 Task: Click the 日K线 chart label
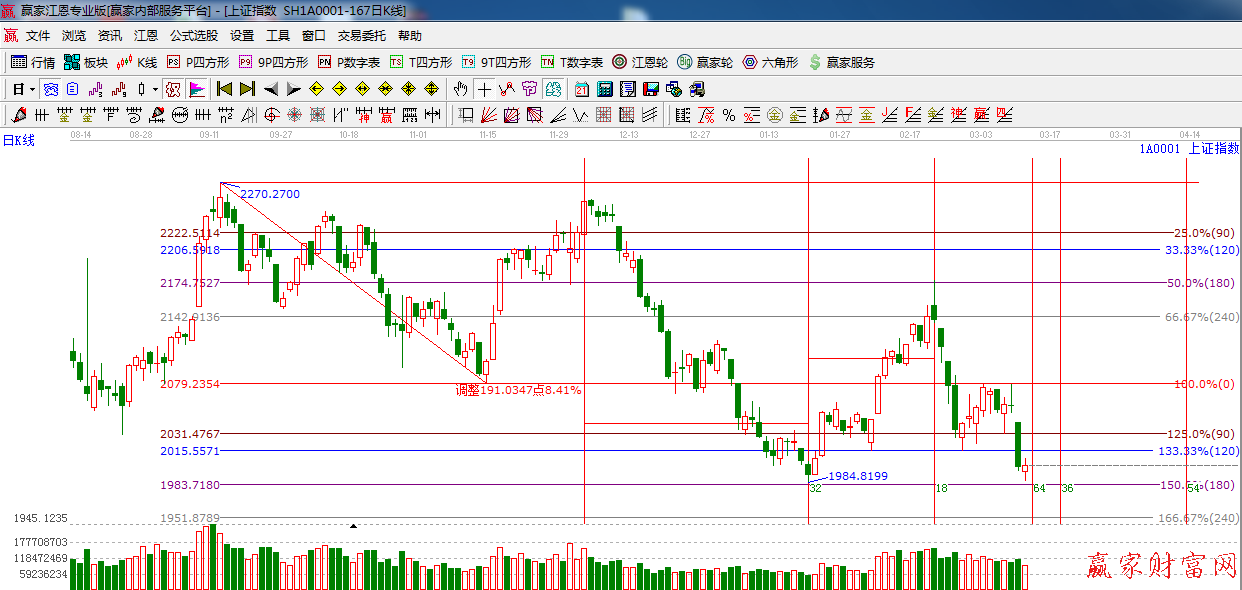18,141
